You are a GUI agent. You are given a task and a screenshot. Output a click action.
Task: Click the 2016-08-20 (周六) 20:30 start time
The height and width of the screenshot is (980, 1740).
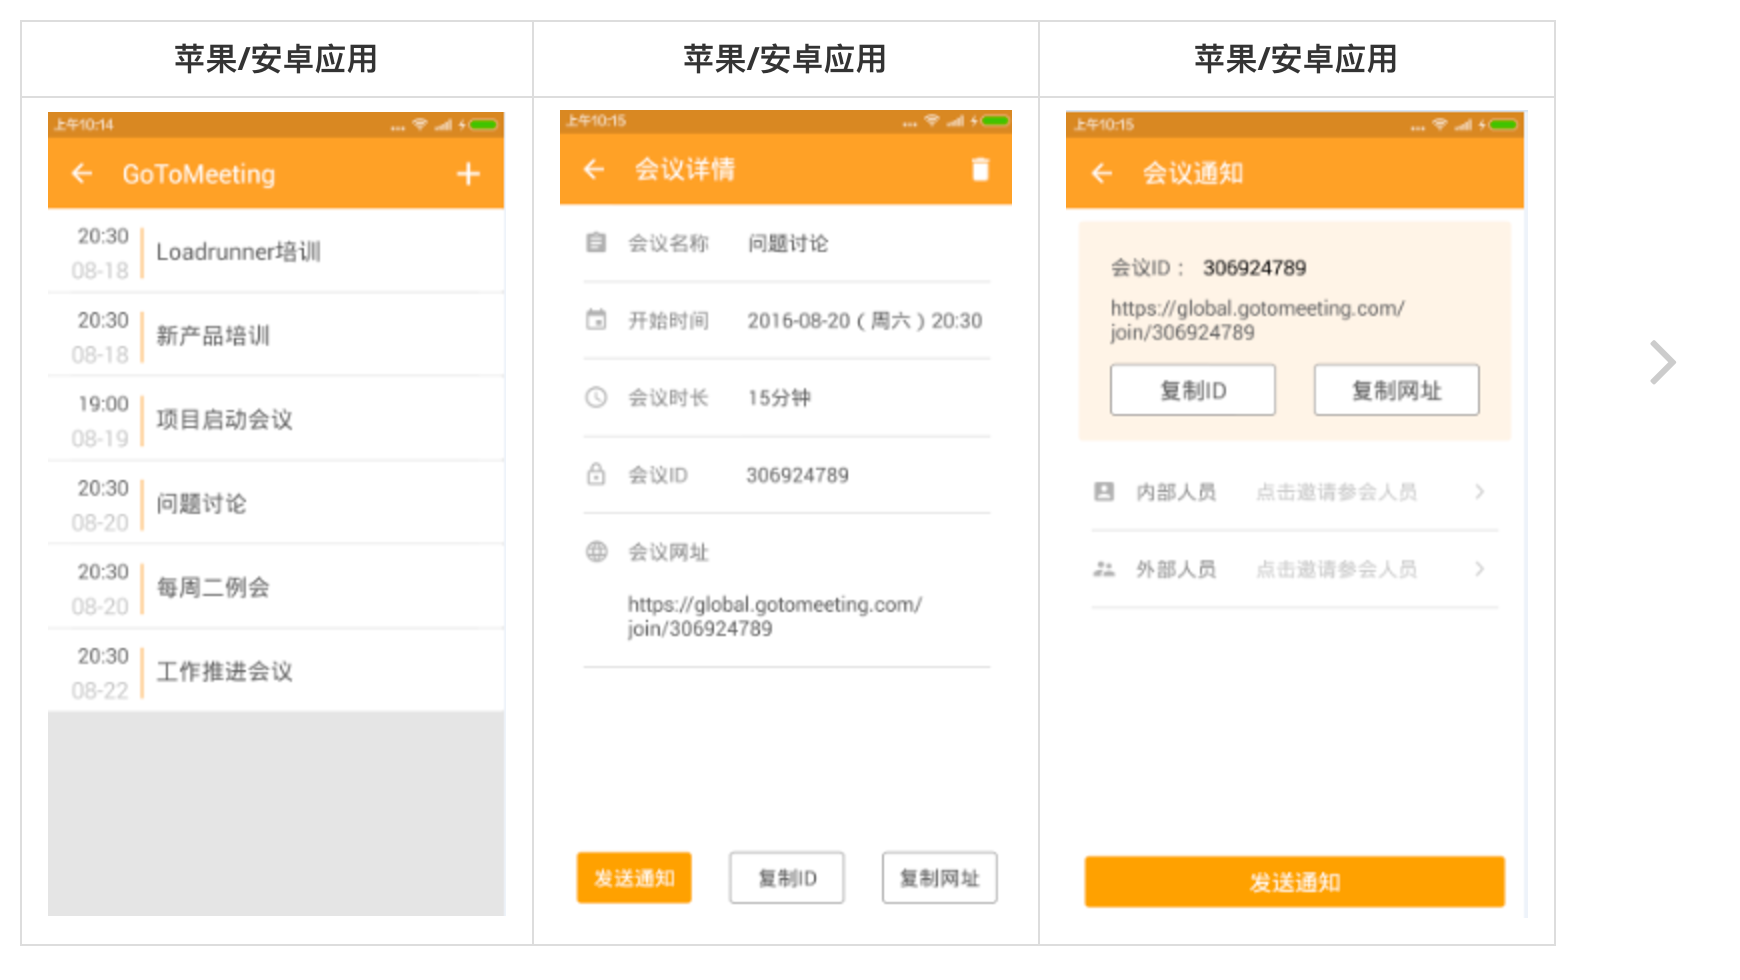coord(865,321)
